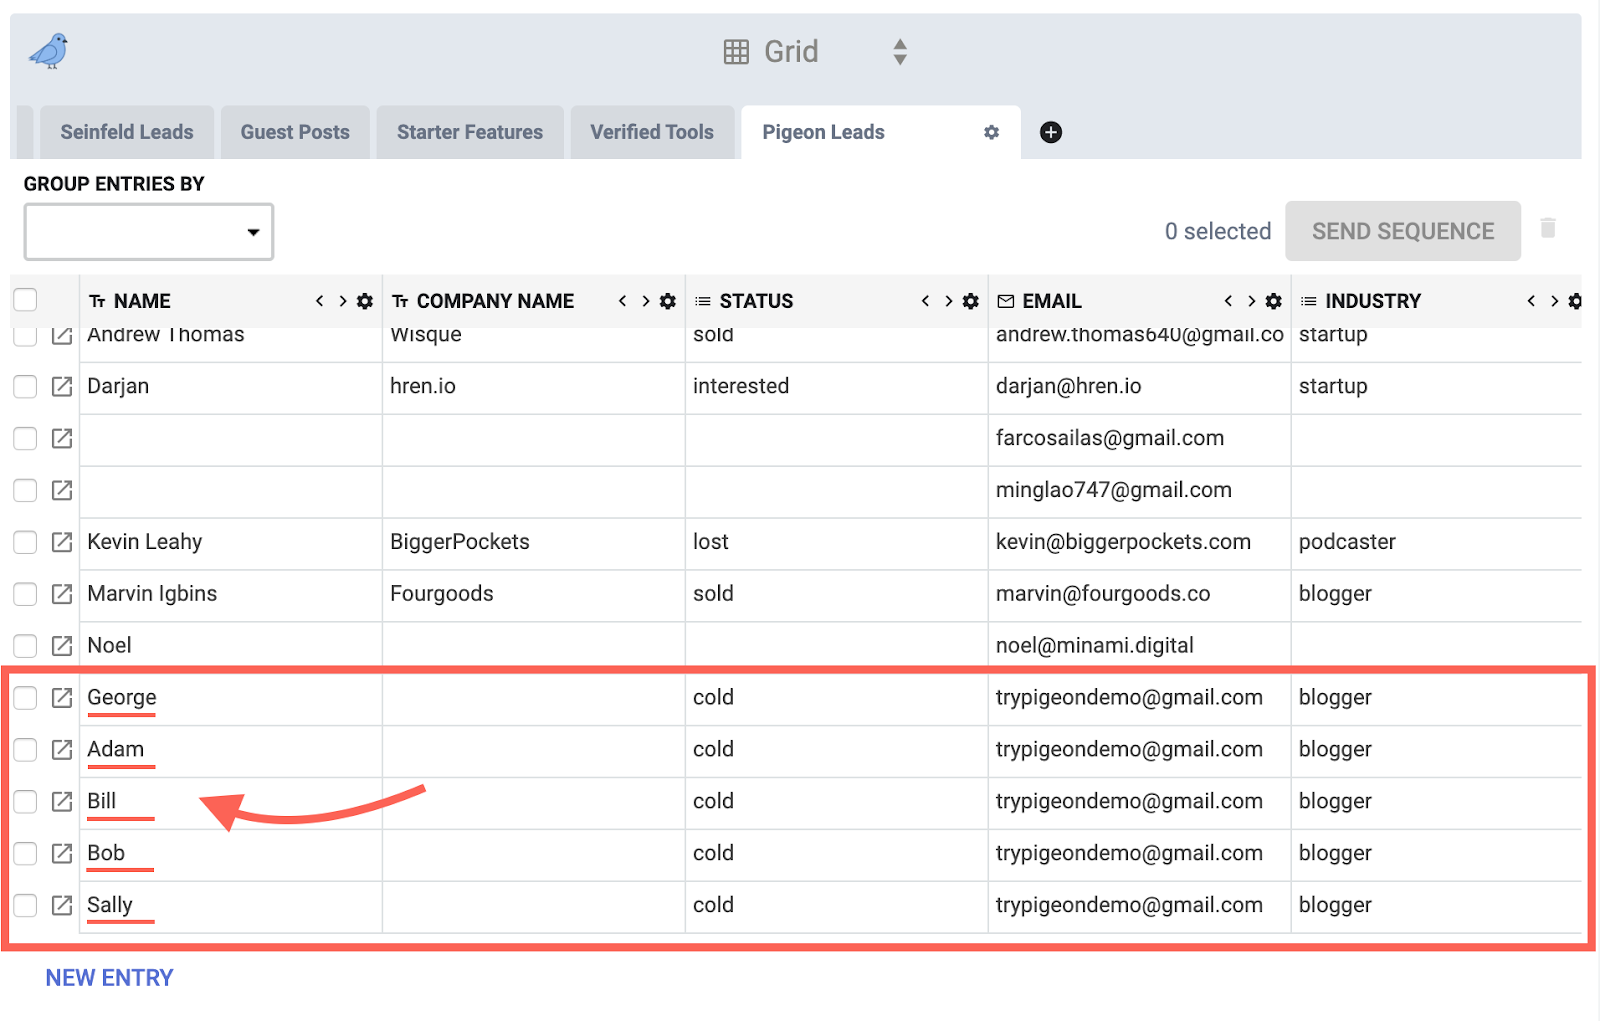Switch to the Seinfeld Leads tab
This screenshot has height=1021, width=1600.
click(127, 132)
